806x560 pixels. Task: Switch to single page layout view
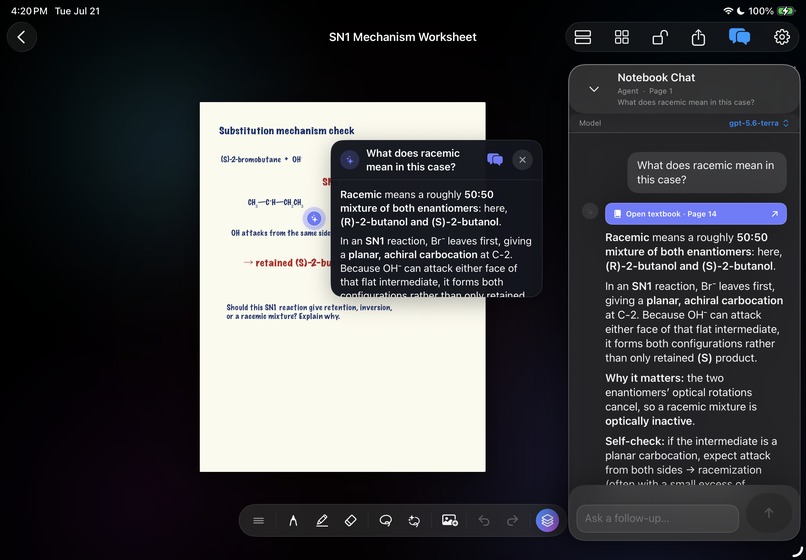[582, 37]
